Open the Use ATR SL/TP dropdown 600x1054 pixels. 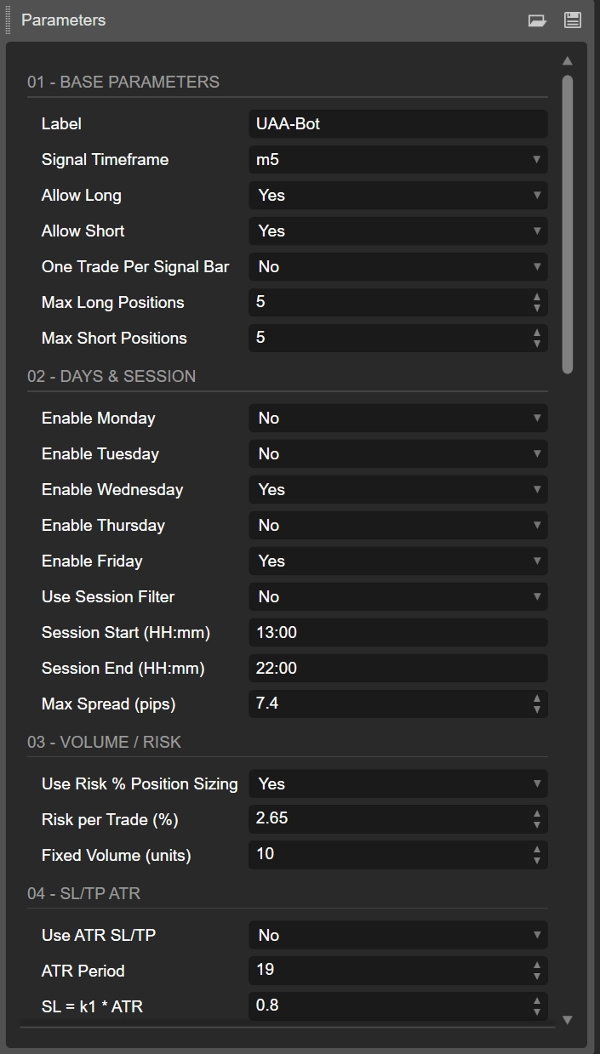[397, 936]
